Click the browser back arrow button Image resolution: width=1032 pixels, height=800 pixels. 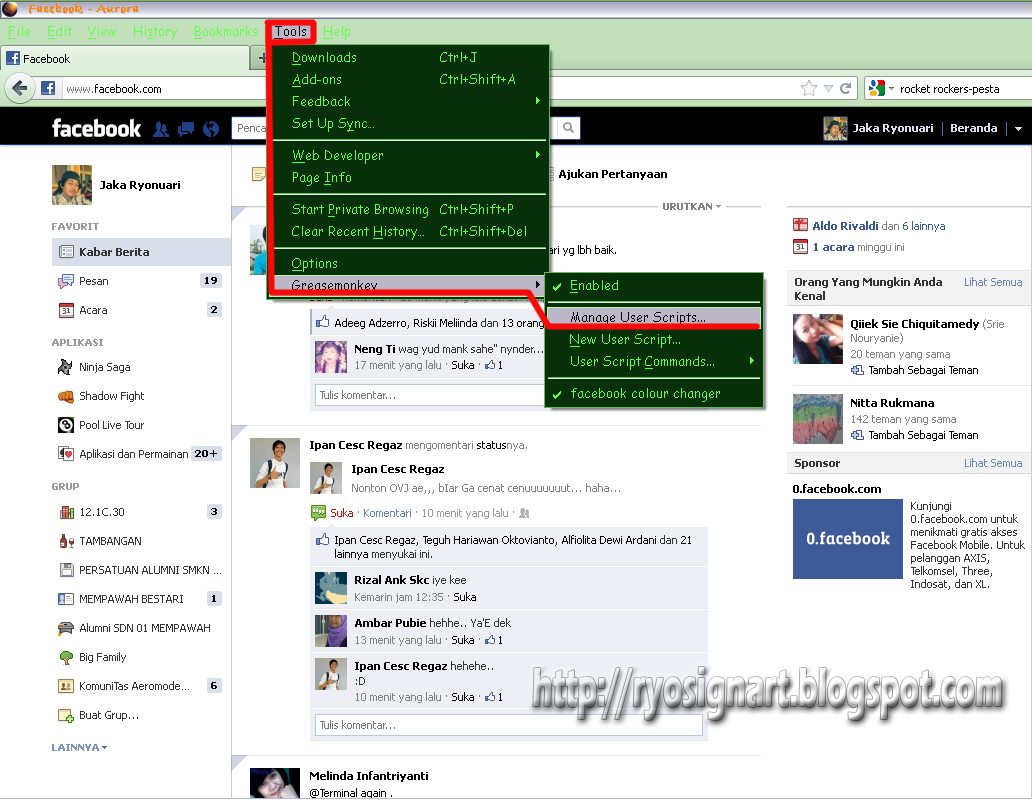click(20, 88)
